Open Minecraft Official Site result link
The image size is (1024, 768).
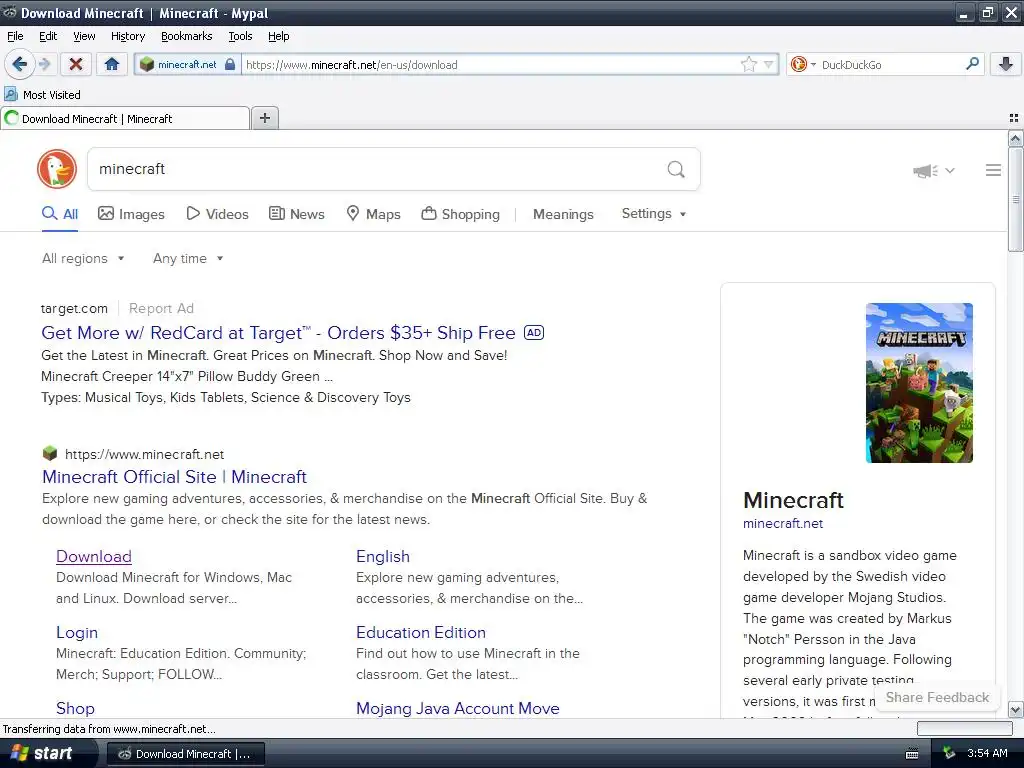pos(174,477)
